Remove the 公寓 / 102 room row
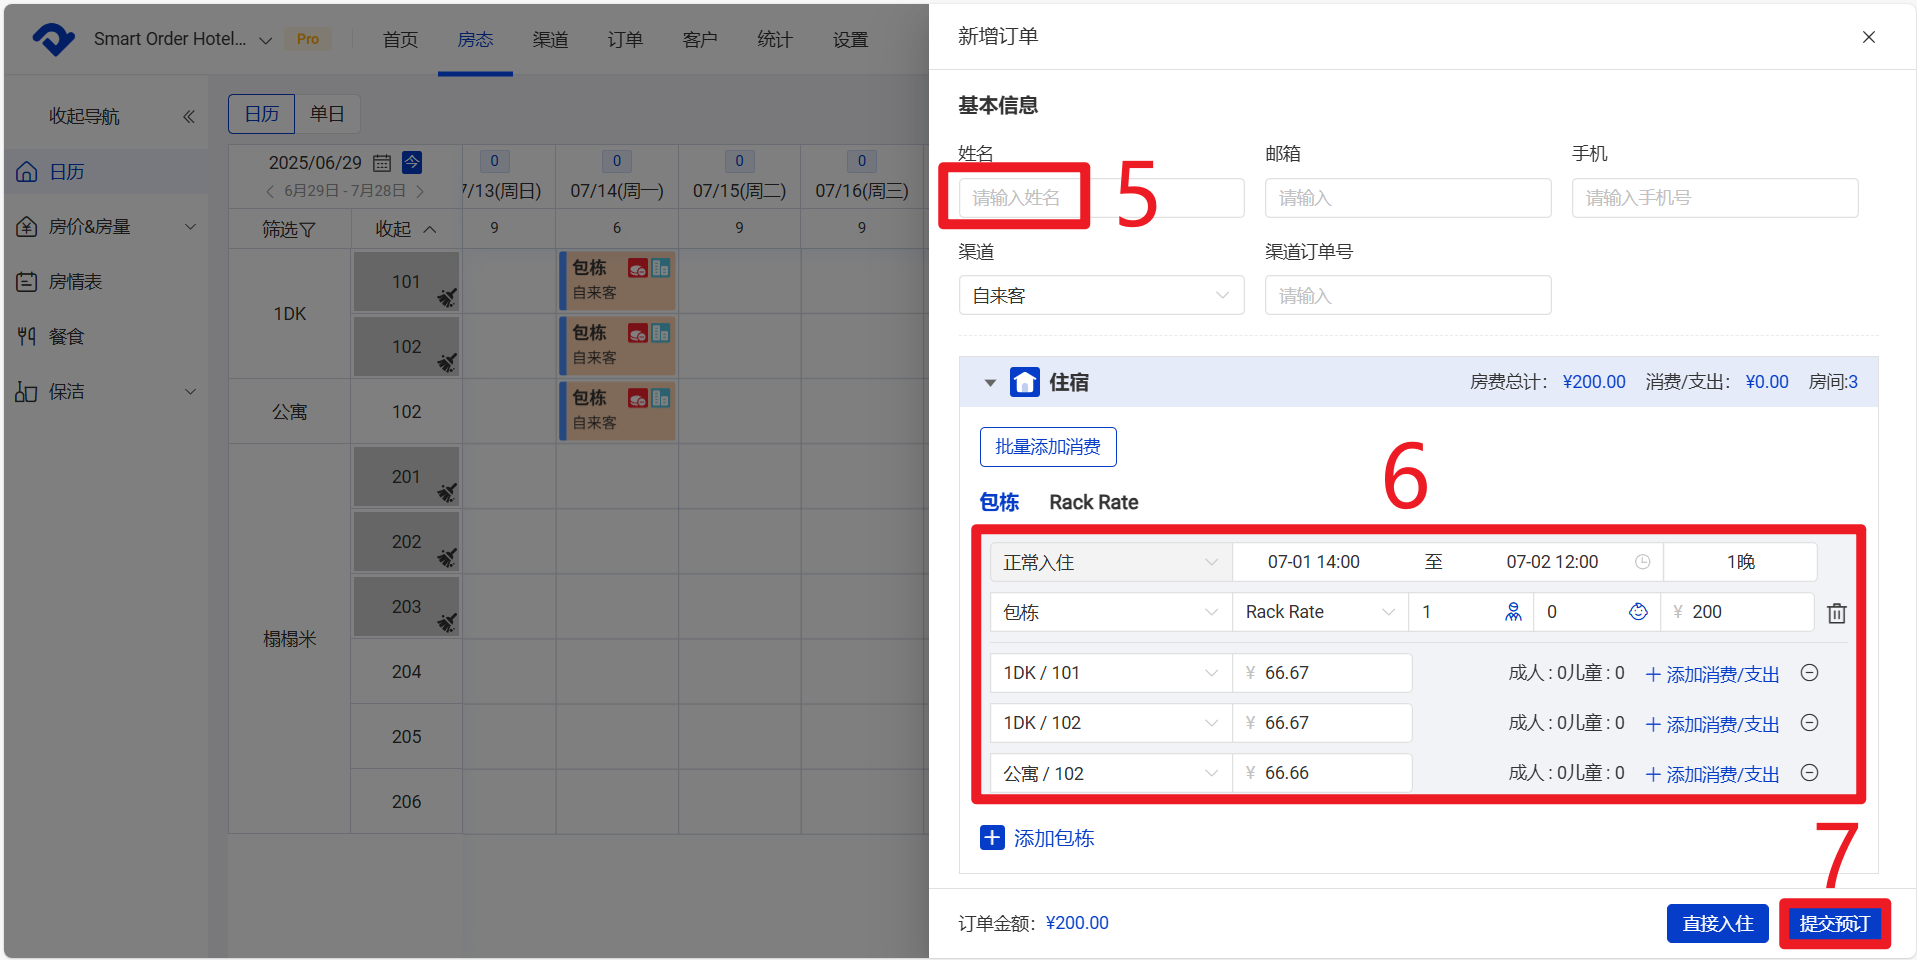The width and height of the screenshot is (1917, 960). 1809,773
